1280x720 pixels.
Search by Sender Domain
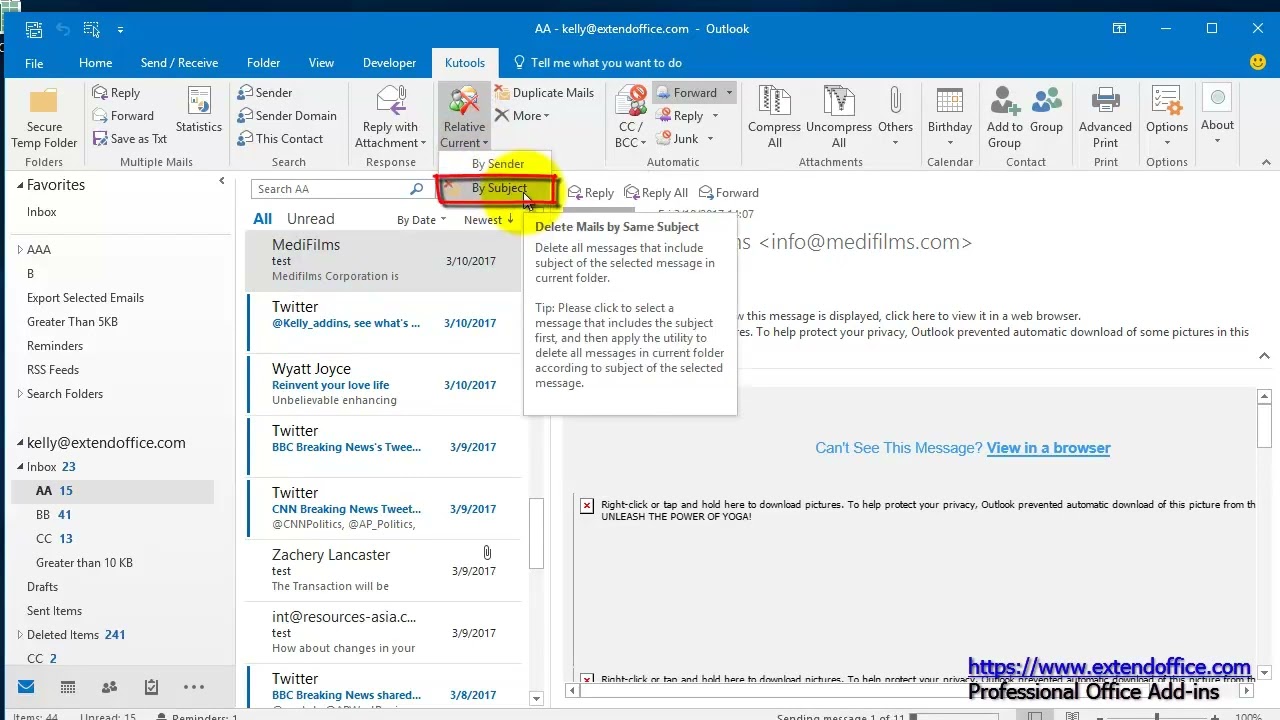[287, 116]
